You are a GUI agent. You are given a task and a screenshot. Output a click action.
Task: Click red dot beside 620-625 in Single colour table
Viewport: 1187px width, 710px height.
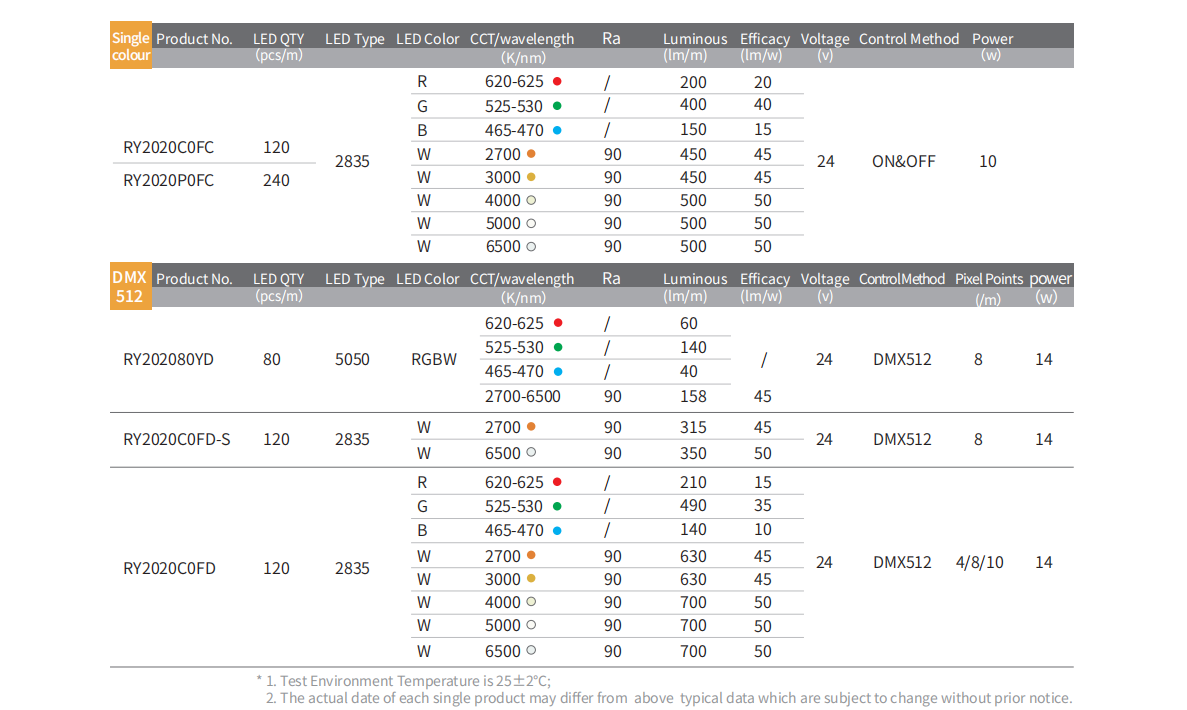557,81
